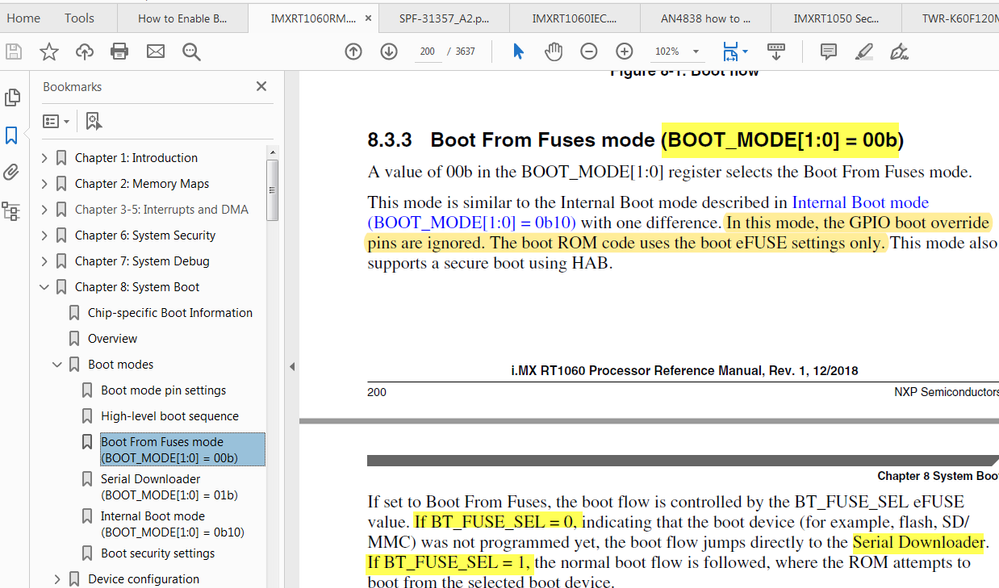Activate the Hand pan tool
Image resolution: width=999 pixels, height=588 pixels.
pos(554,52)
